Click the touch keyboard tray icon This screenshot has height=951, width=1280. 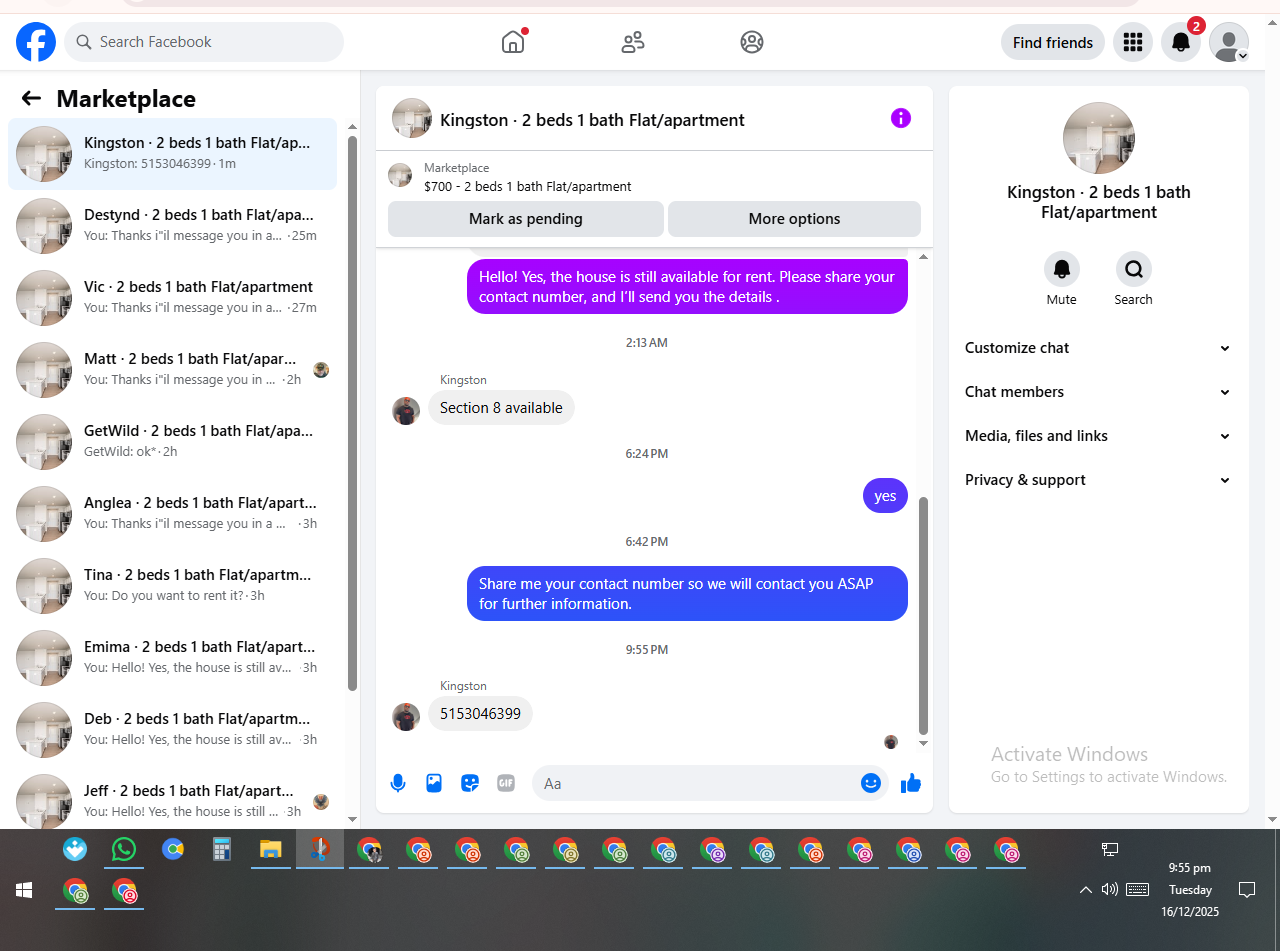point(1137,889)
